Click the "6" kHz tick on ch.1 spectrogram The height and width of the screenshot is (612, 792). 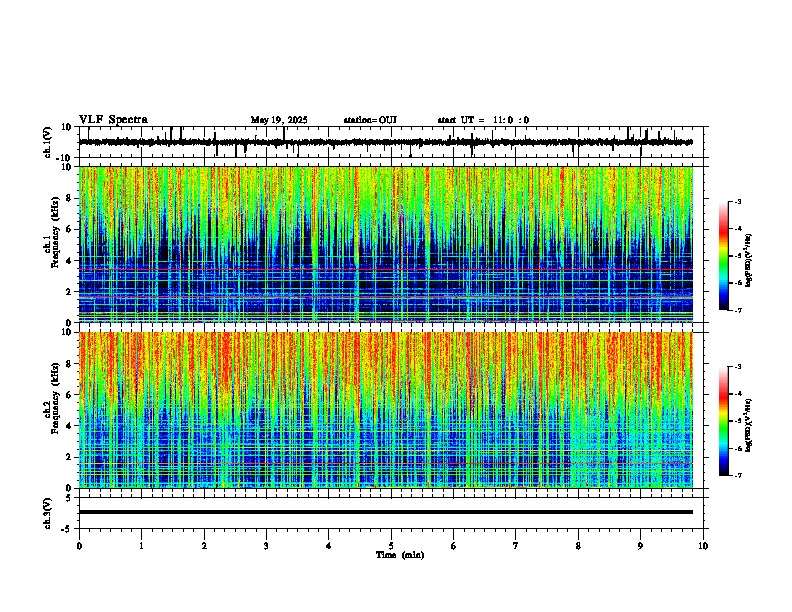point(70,229)
